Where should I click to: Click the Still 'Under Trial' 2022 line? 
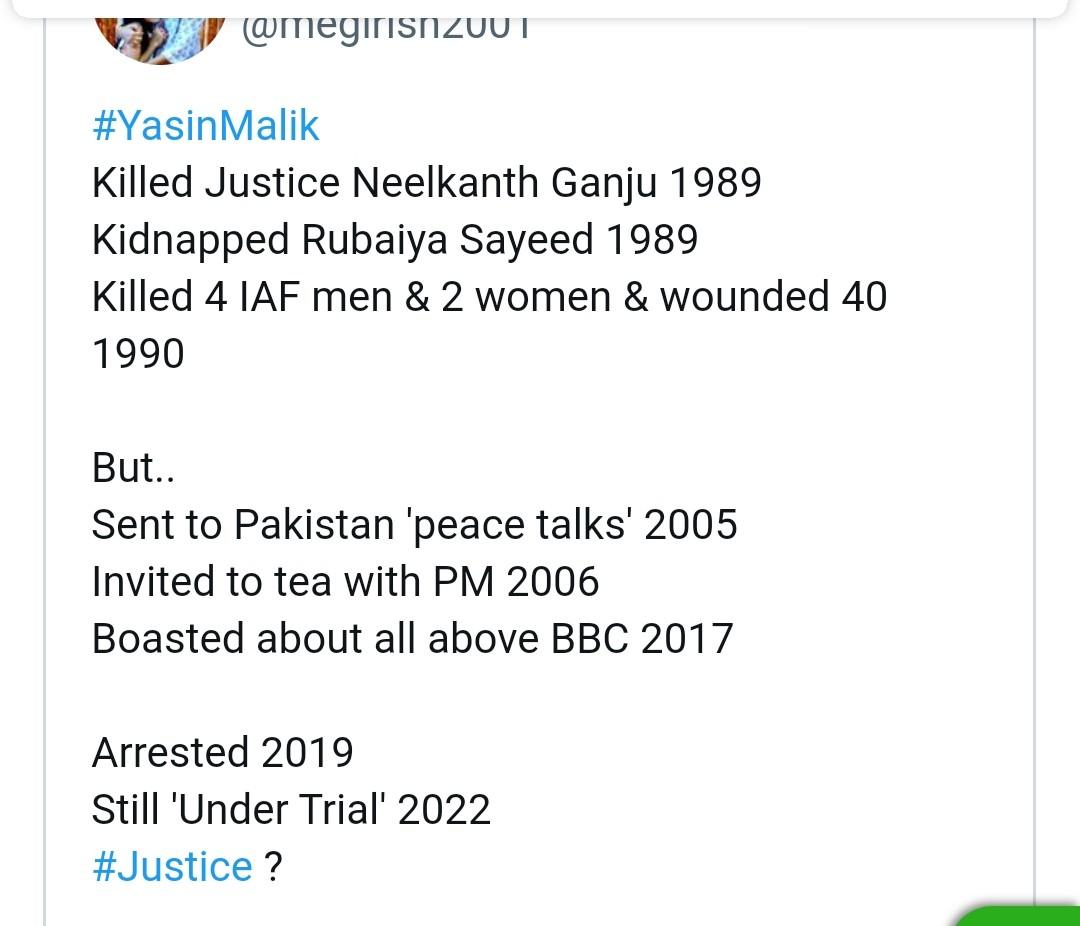(291, 810)
